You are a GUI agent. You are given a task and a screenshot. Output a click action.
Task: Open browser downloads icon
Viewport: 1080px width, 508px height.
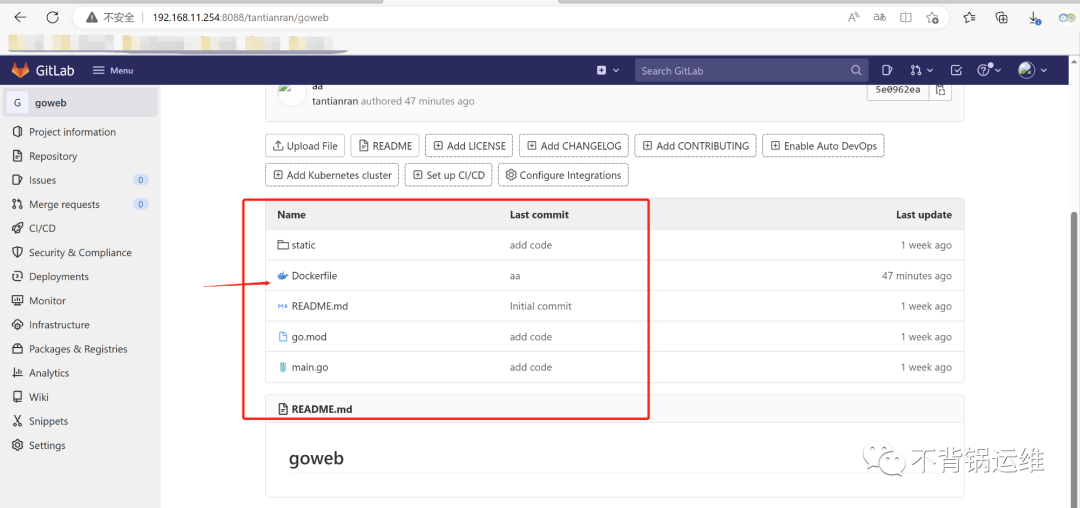[1035, 19]
